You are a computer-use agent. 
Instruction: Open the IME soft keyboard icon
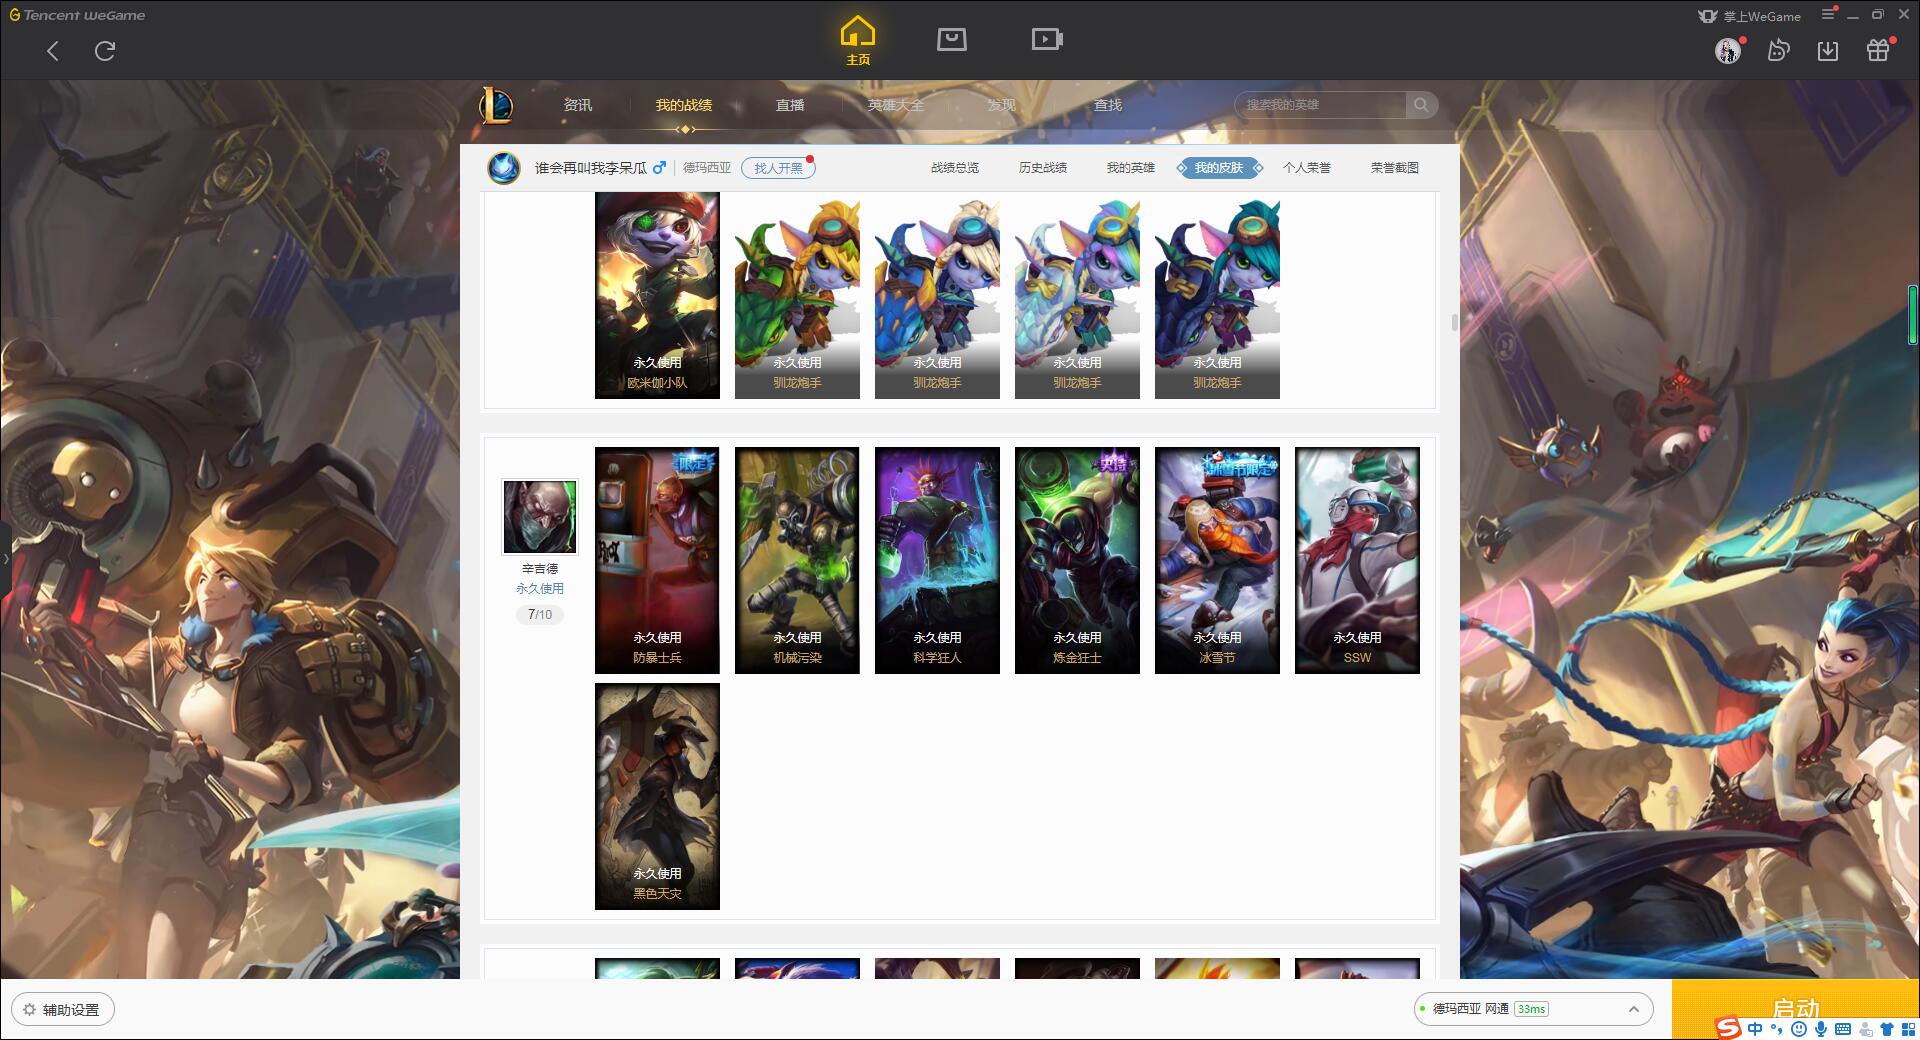tap(1843, 1029)
